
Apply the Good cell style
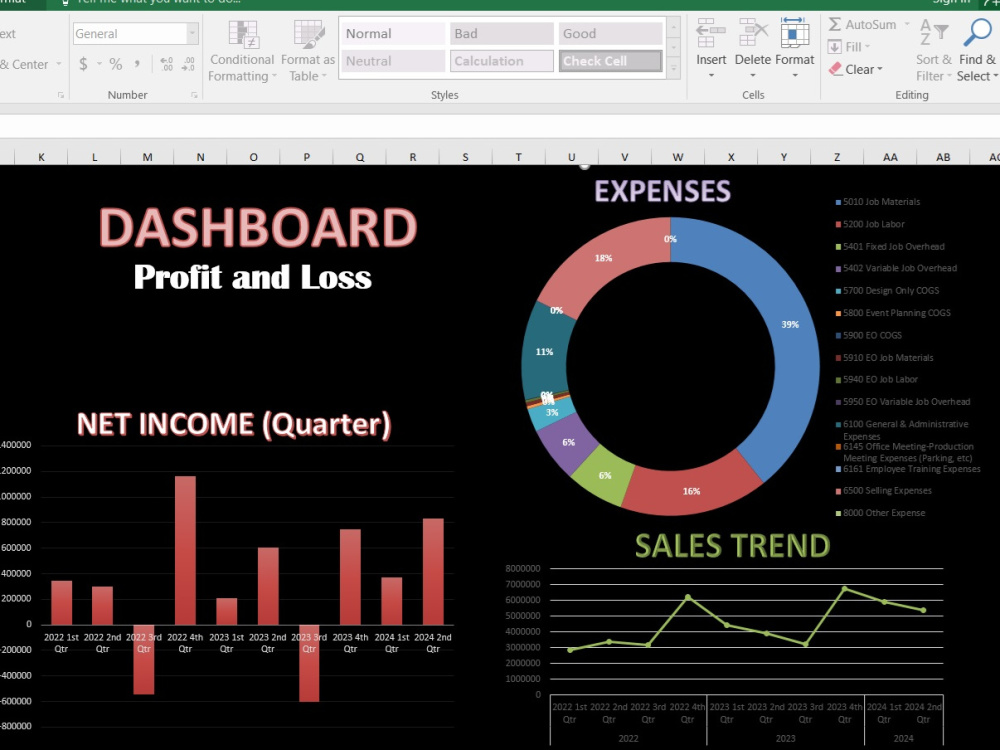pos(610,33)
